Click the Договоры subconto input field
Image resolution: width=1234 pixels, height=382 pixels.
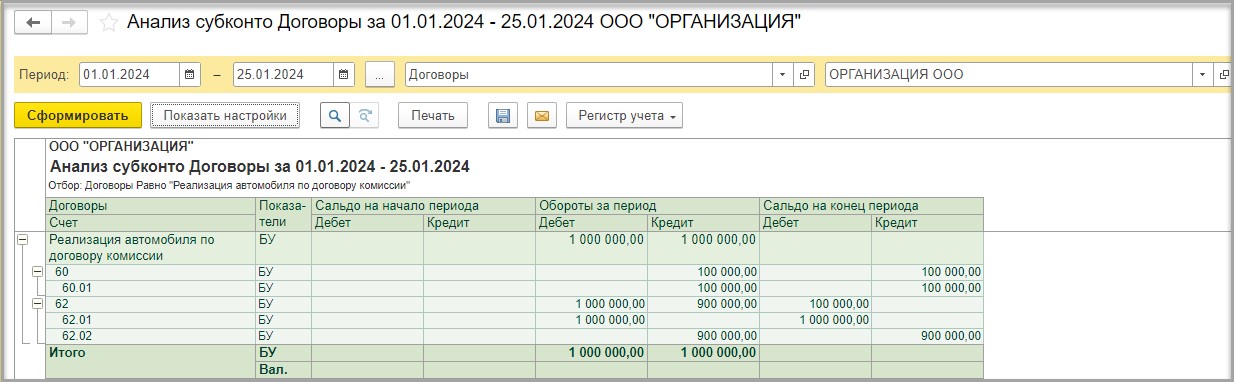pyautogui.click(x=588, y=74)
